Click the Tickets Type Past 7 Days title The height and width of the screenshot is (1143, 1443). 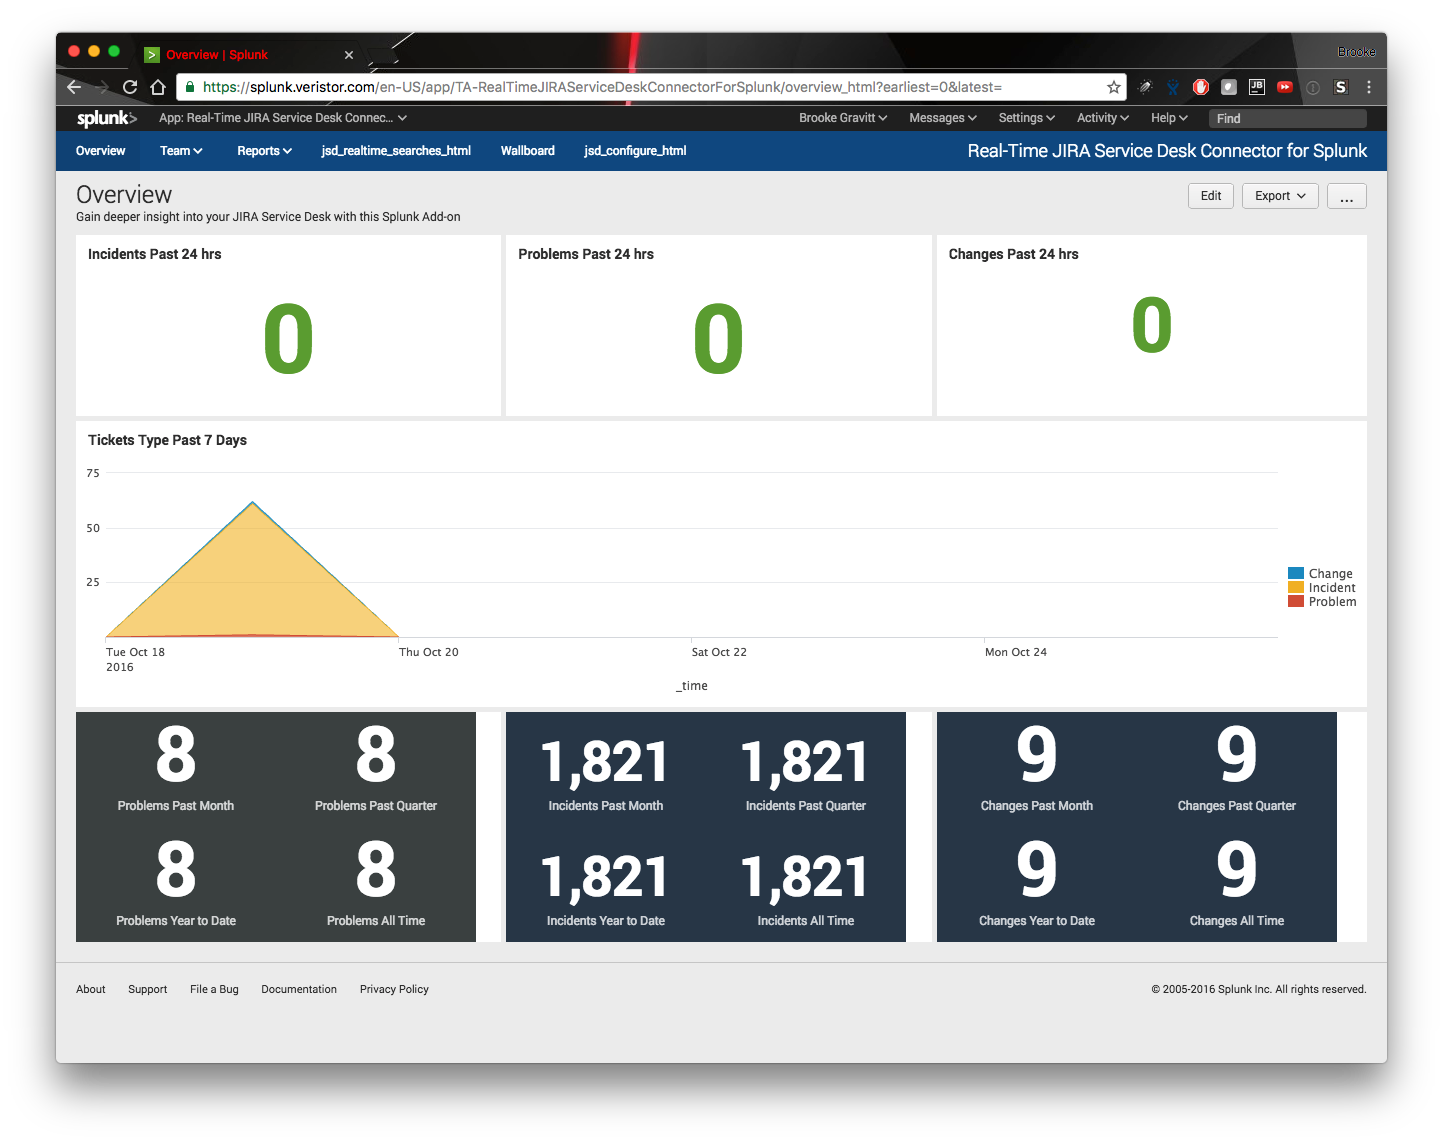[167, 440]
